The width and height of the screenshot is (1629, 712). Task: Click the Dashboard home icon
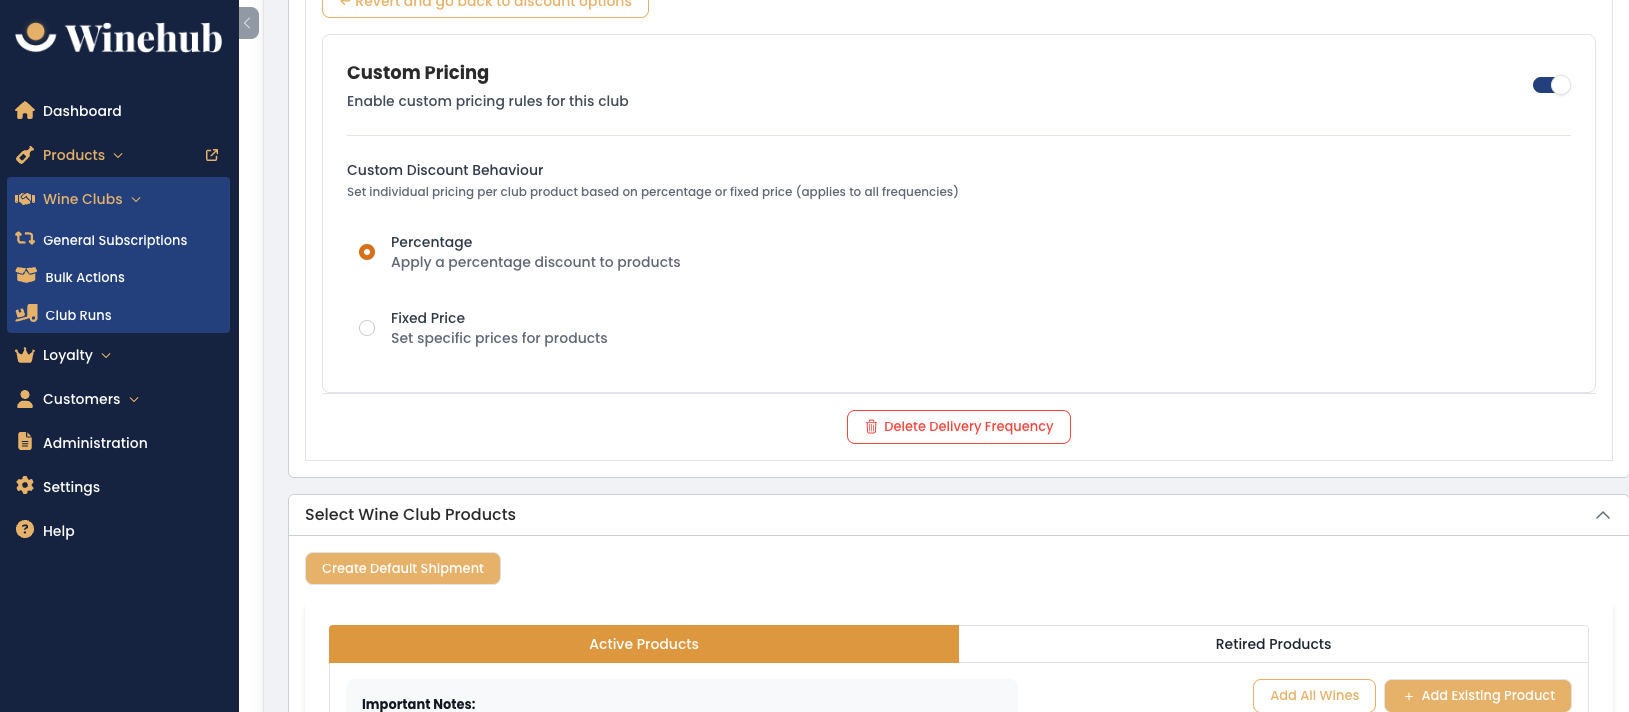click(x=25, y=111)
